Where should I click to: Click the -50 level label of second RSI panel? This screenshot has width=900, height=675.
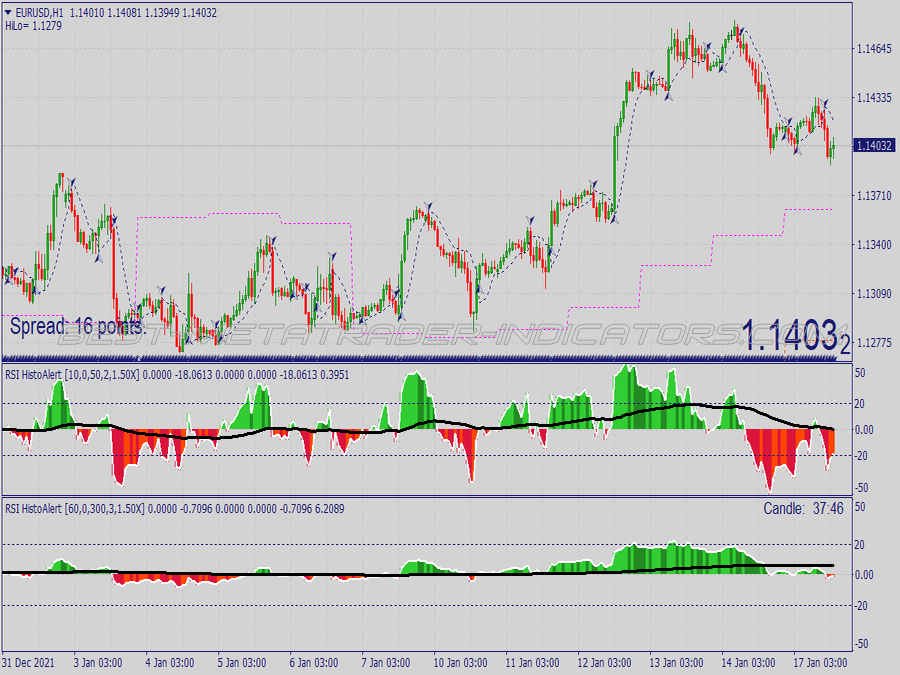[x=861, y=644]
